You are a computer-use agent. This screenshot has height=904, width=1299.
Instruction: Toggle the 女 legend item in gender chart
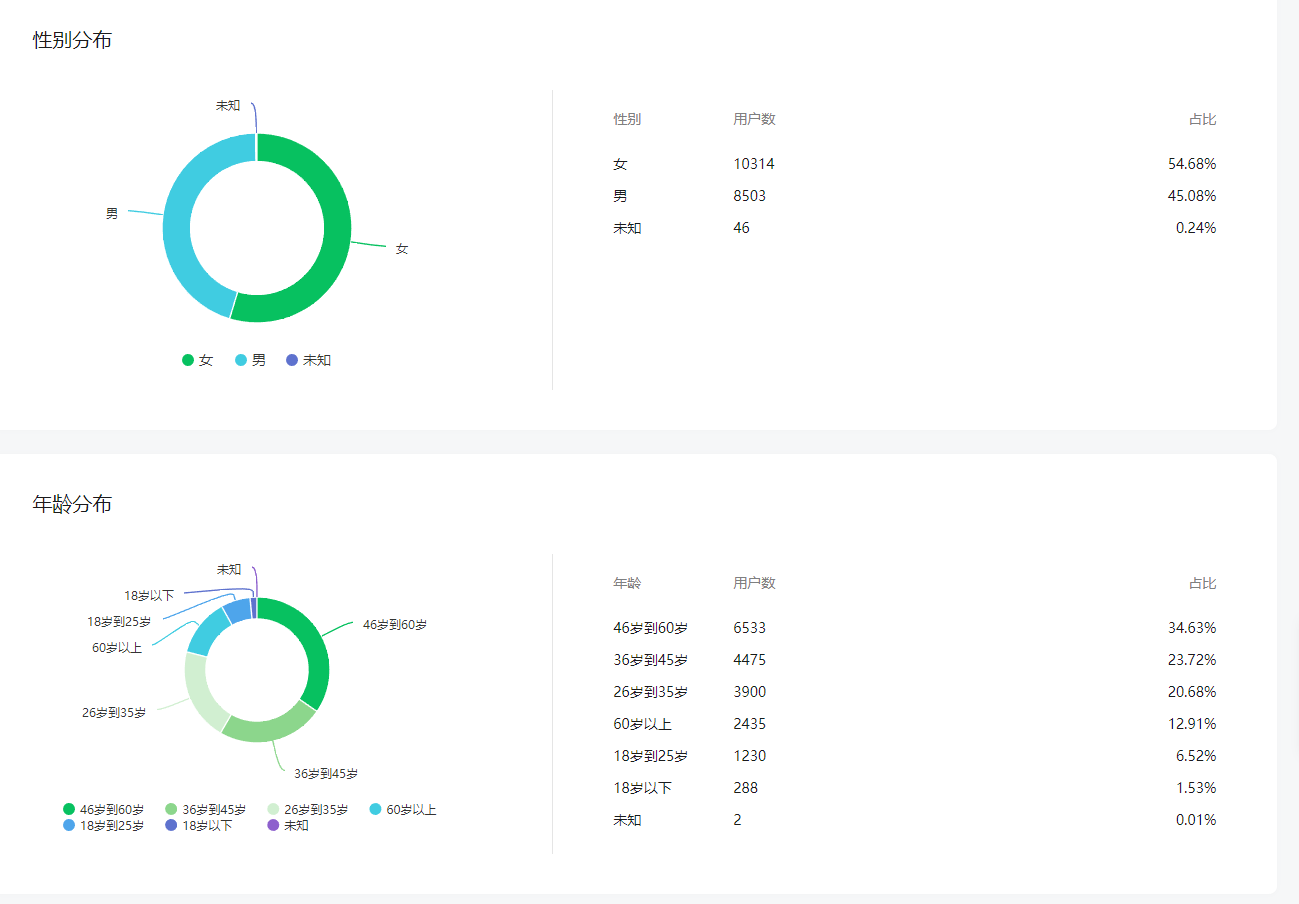(x=197, y=360)
